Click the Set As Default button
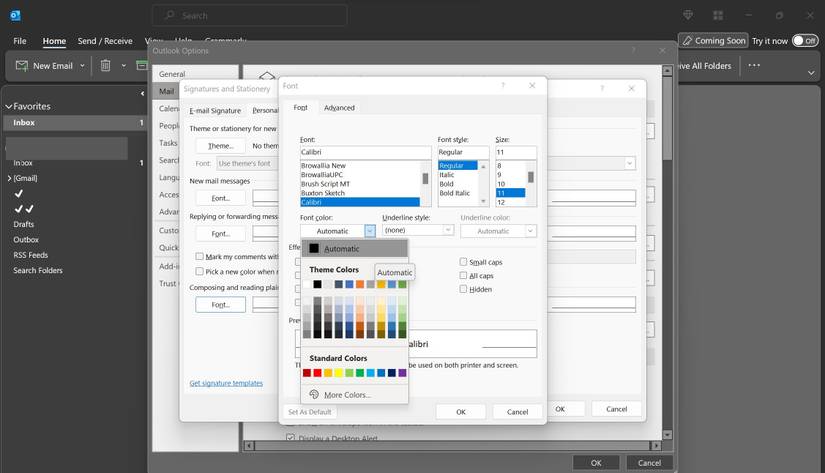Screen dimensions: 825x473 pos(310,411)
